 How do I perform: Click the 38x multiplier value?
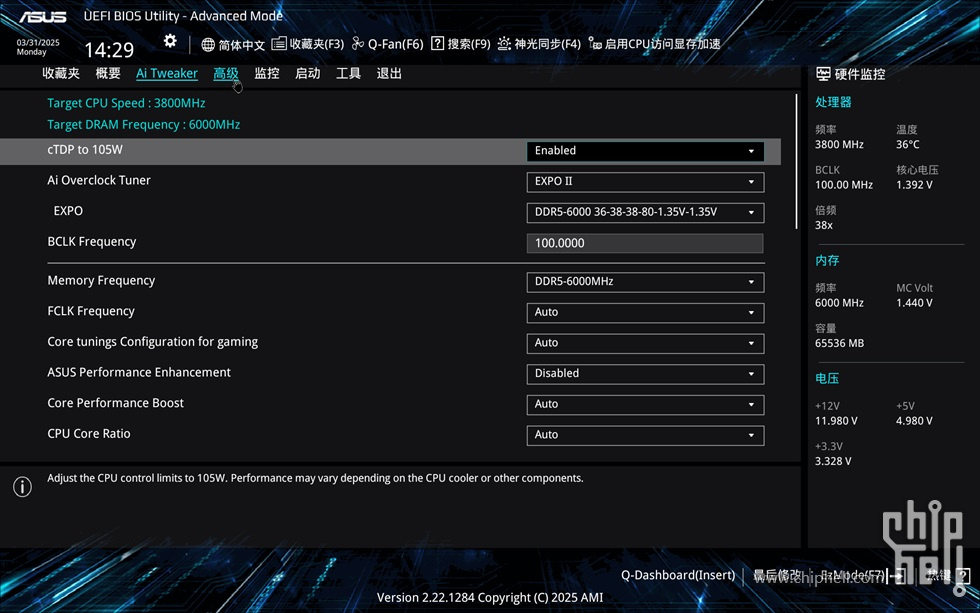pyautogui.click(x=824, y=225)
